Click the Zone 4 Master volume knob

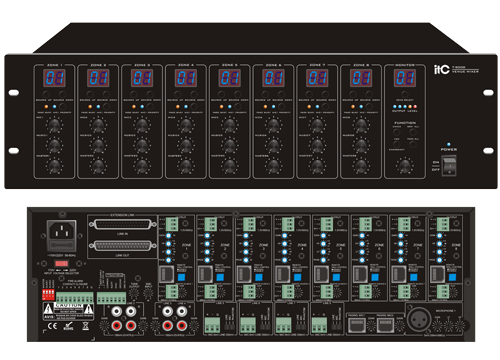[x=186, y=166]
